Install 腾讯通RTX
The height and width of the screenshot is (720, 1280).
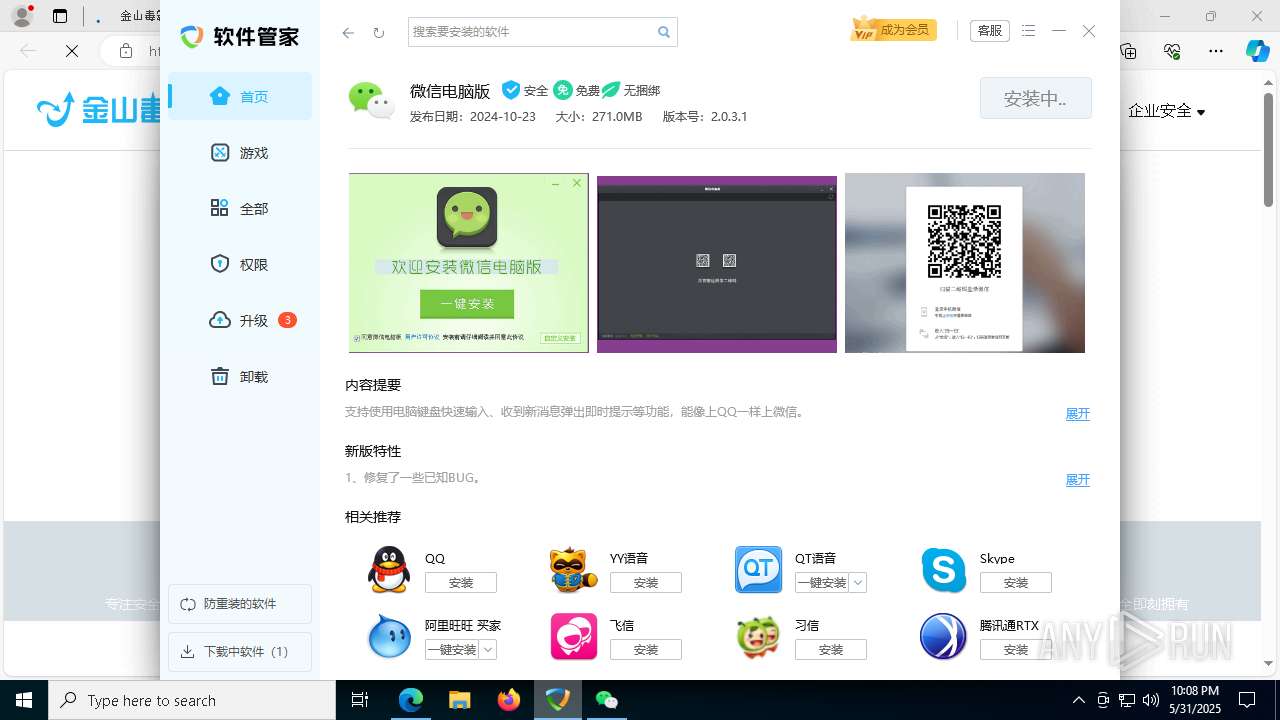[1016, 650]
